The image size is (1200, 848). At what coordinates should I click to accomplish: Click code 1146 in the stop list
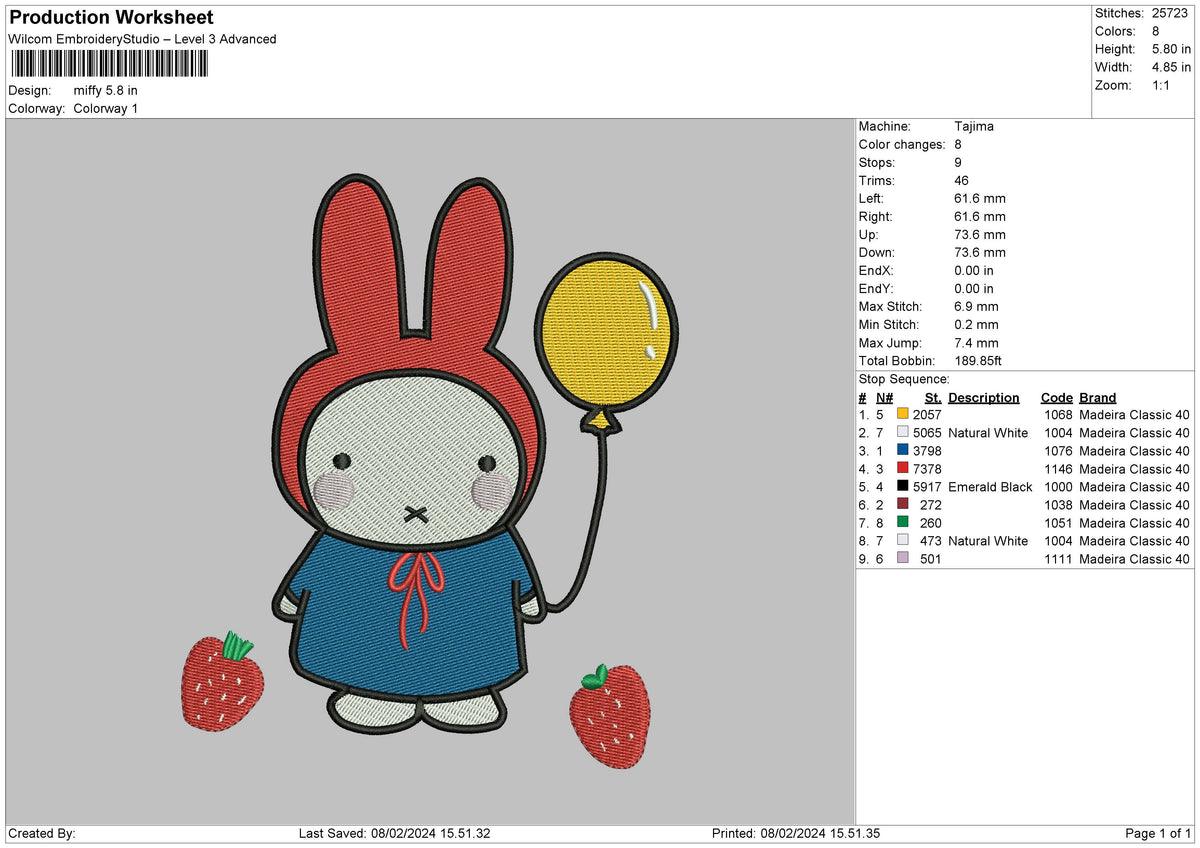tap(1058, 469)
